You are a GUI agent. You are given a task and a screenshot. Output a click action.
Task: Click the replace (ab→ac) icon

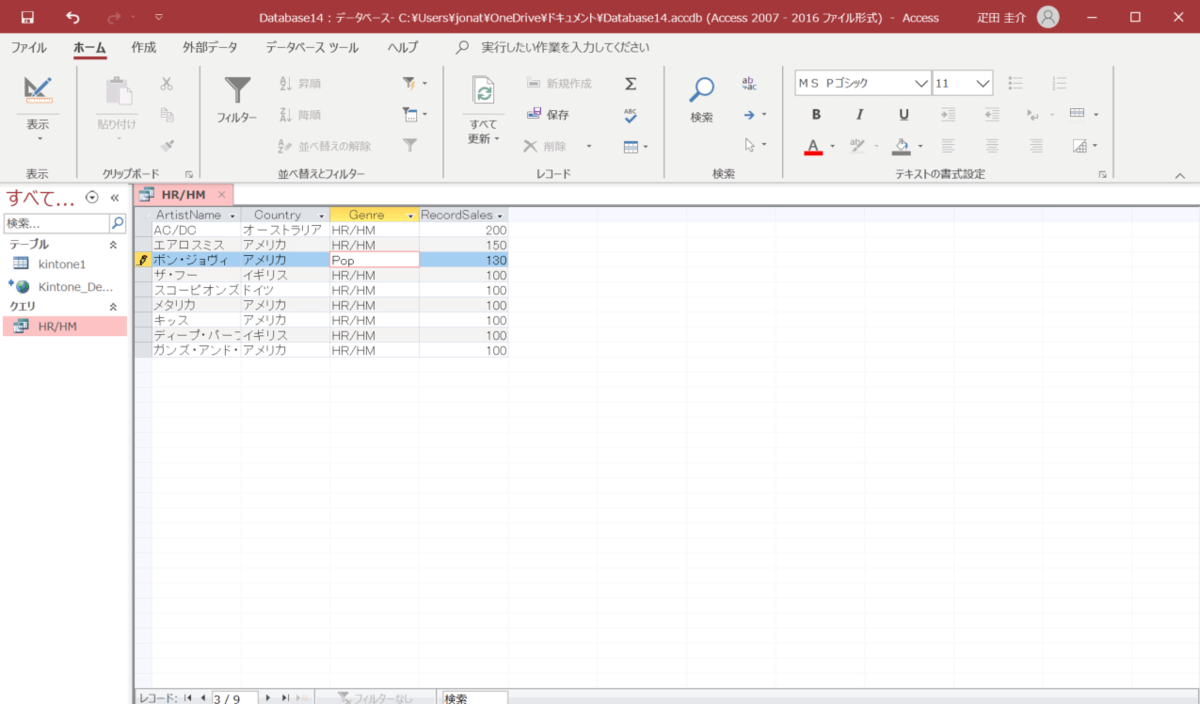pyautogui.click(x=749, y=84)
